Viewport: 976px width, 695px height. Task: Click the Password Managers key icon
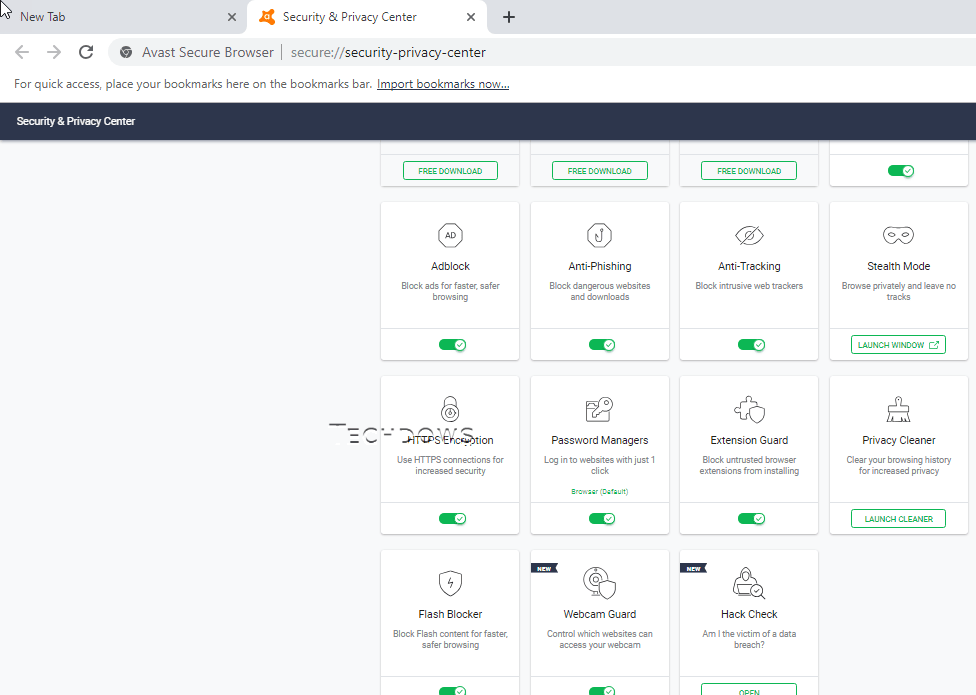(599, 409)
